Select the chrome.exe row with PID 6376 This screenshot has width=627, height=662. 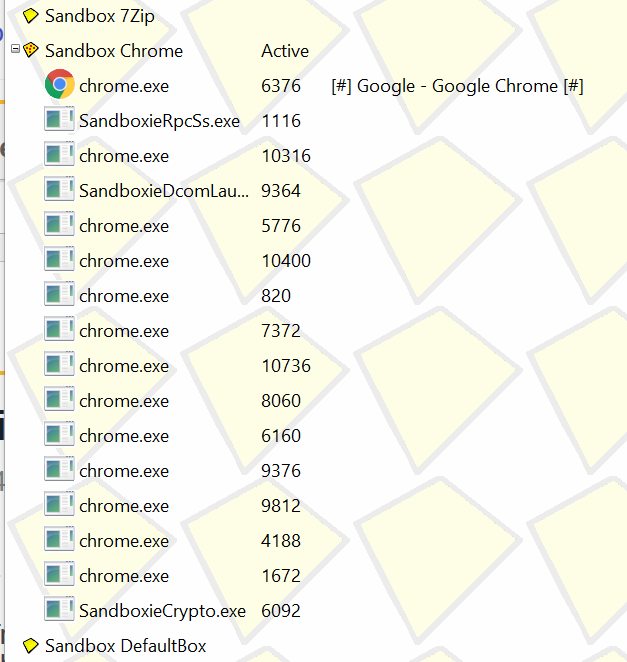coord(124,86)
